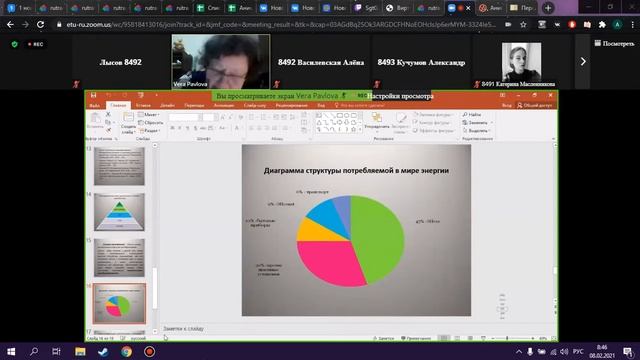
Task: Open File Explorer from the taskbar
Action: (80, 351)
